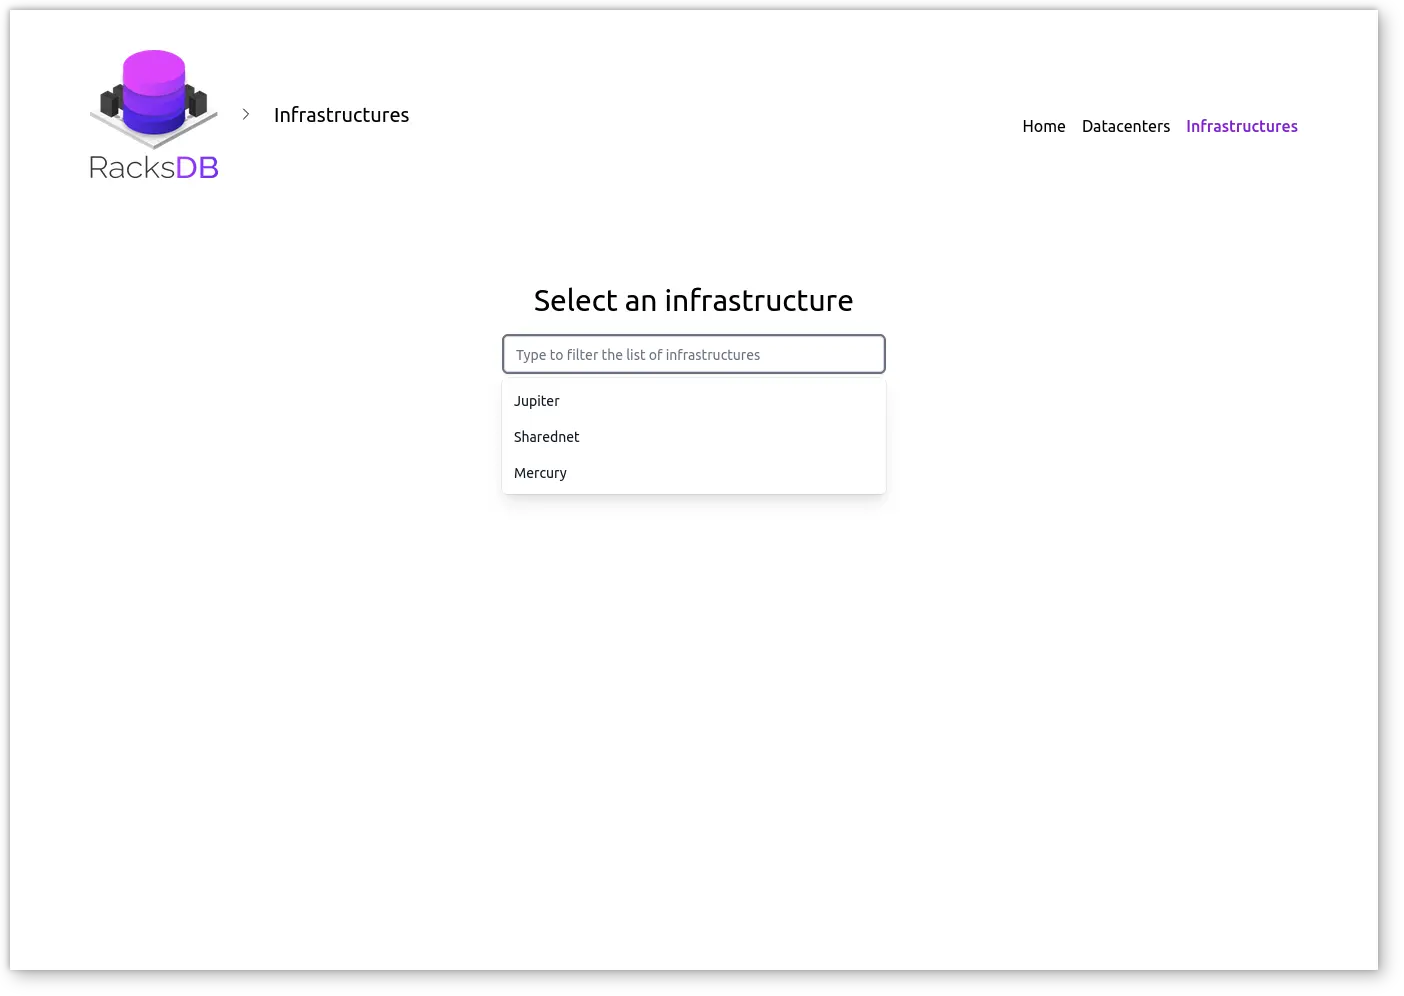Go to the Home page
1404x996 pixels.
click(x=1044, y=126)
